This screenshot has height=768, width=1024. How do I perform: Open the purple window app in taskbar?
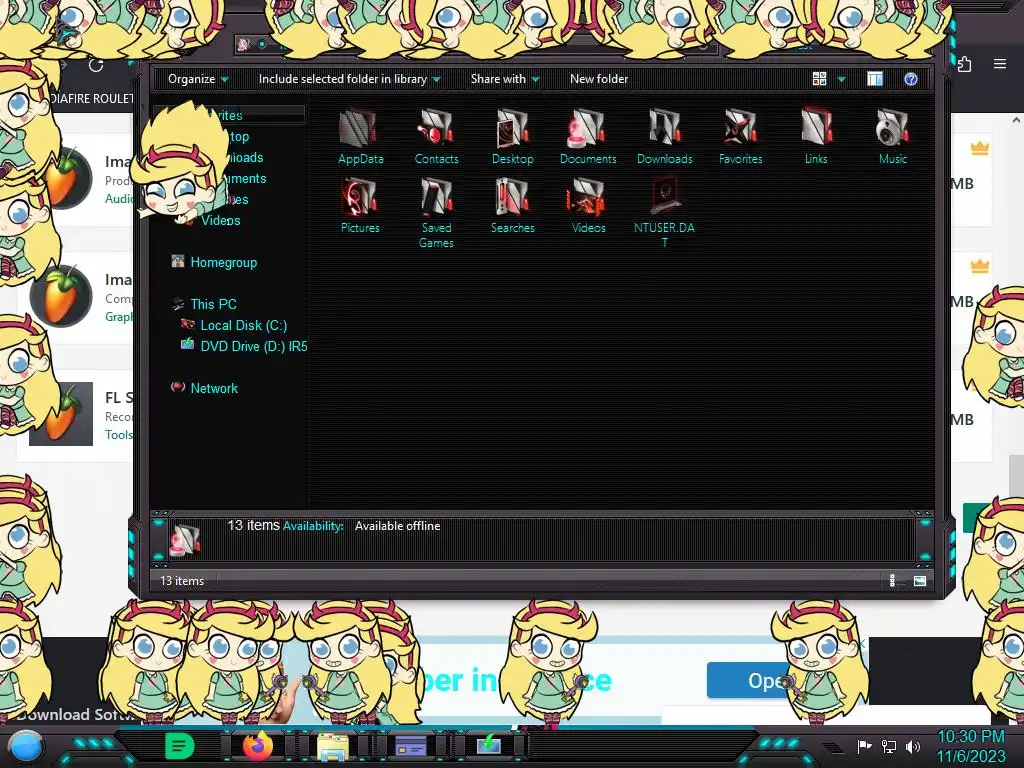(x=411, y=746)
